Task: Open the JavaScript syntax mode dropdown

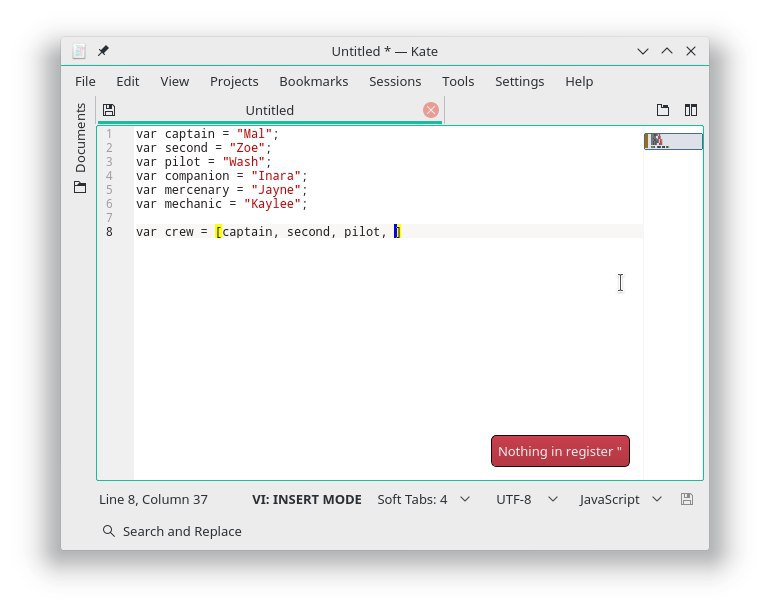Action: (x=620, y=499)
